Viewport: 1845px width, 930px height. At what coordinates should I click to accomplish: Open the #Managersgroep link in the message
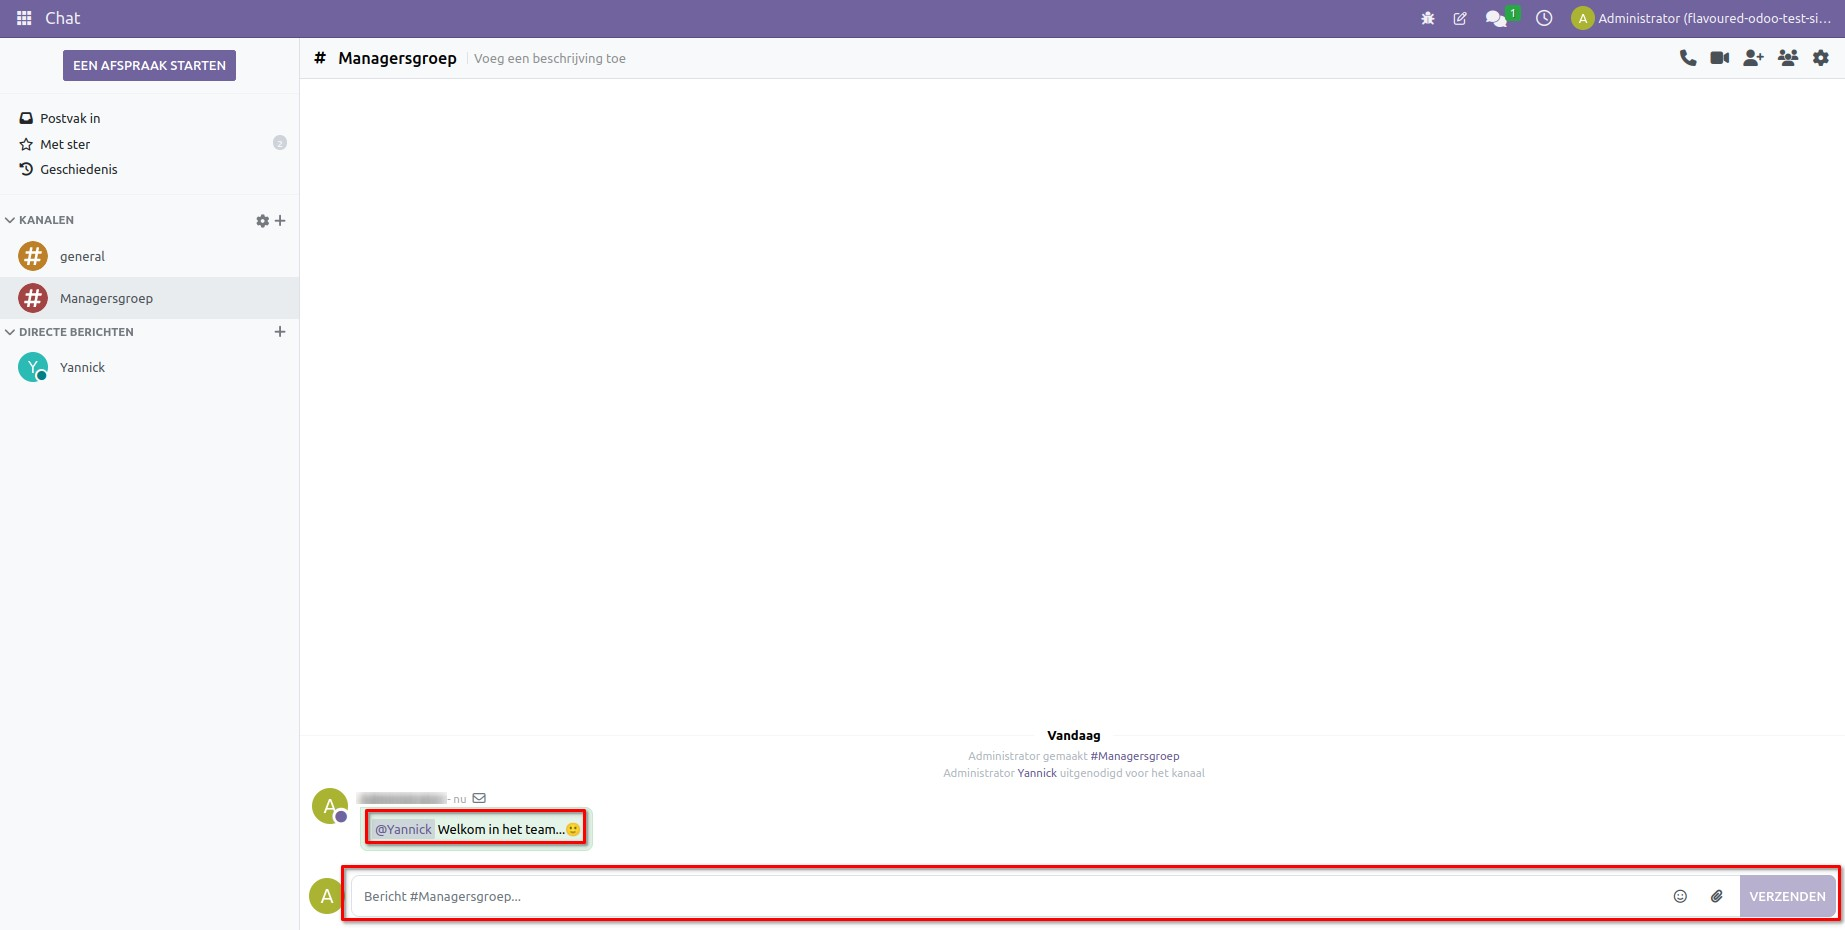point(1135,756)
